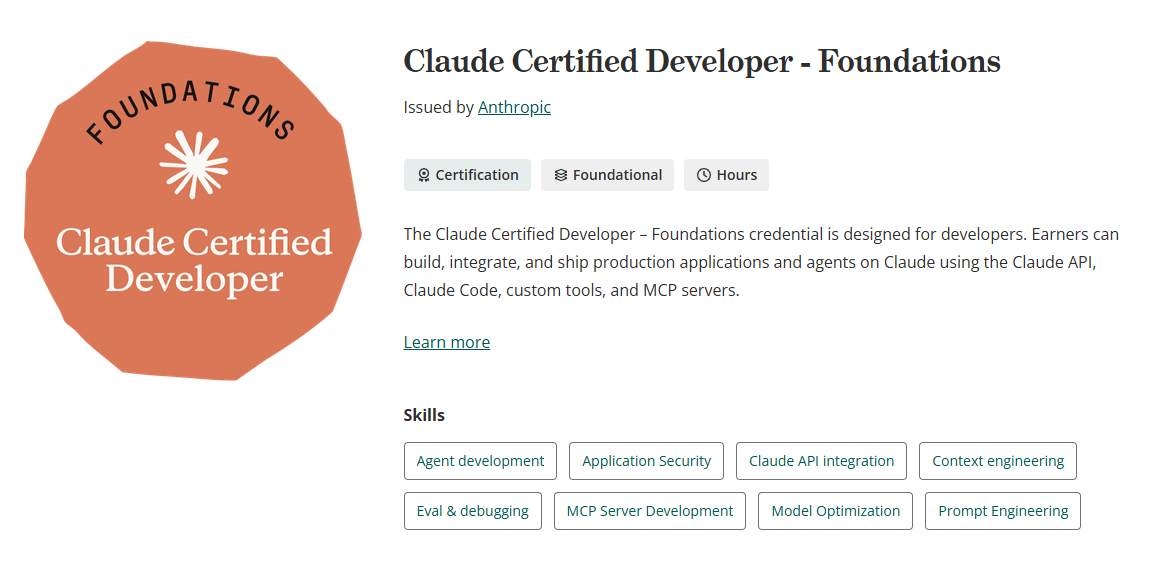The width and height of the screenshot is (1170, 566).
Task: Click the Hours duration label
Action: [736, 175]
